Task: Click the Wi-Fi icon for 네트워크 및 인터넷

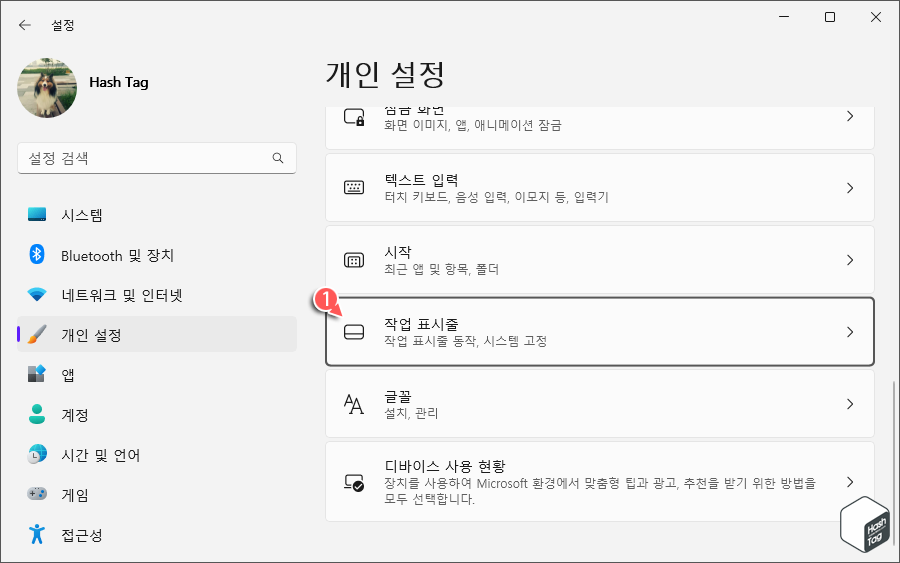Action: [37, 295]
